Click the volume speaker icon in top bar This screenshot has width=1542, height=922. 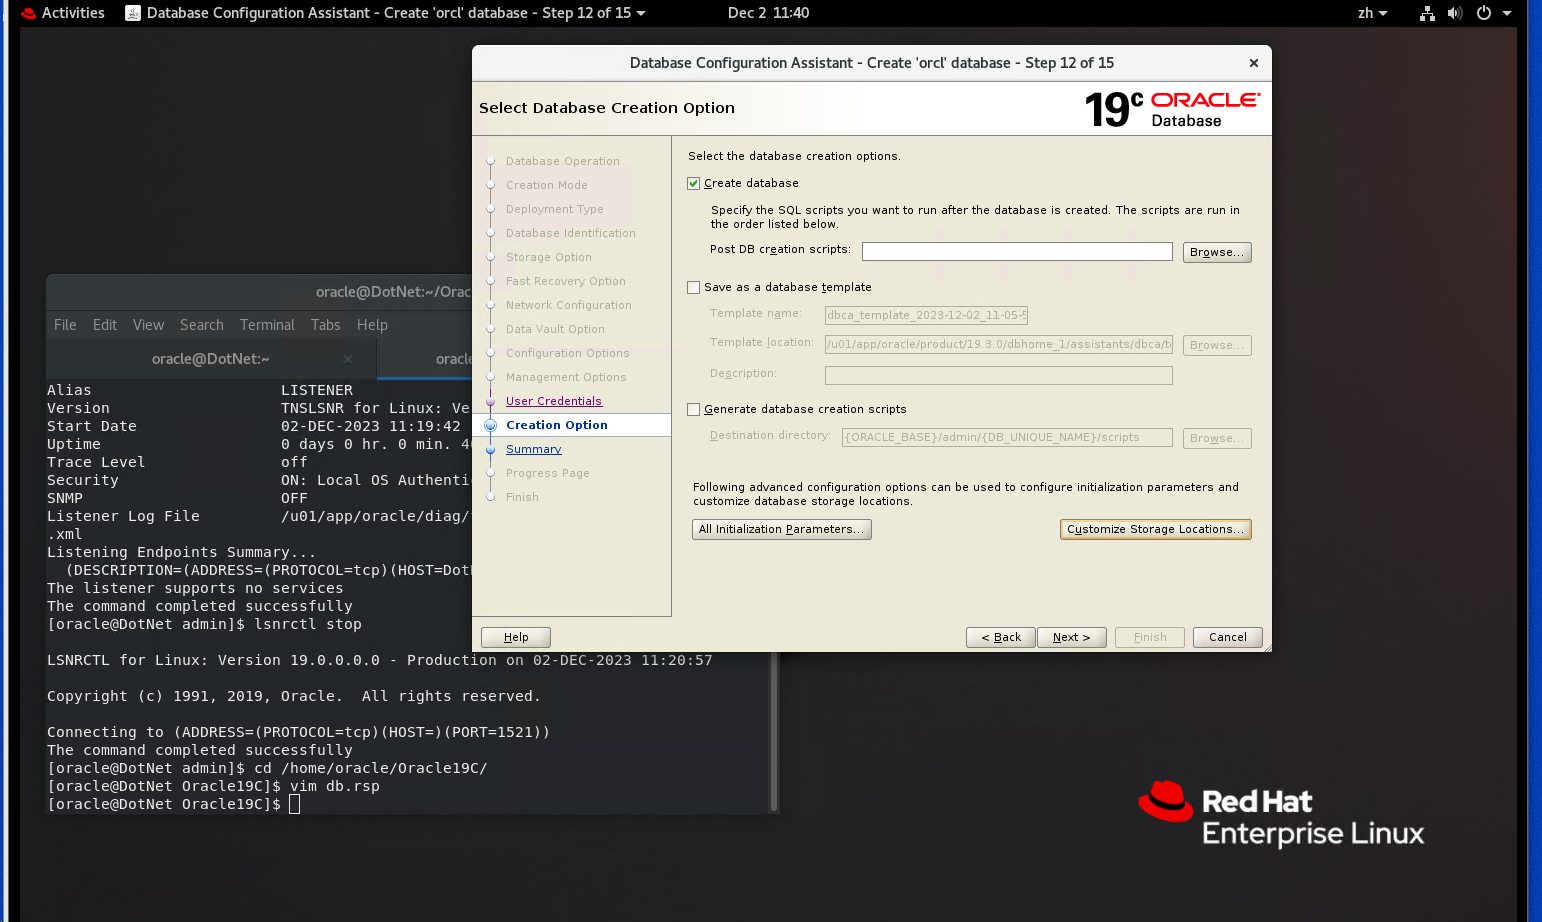[1455, 13]
